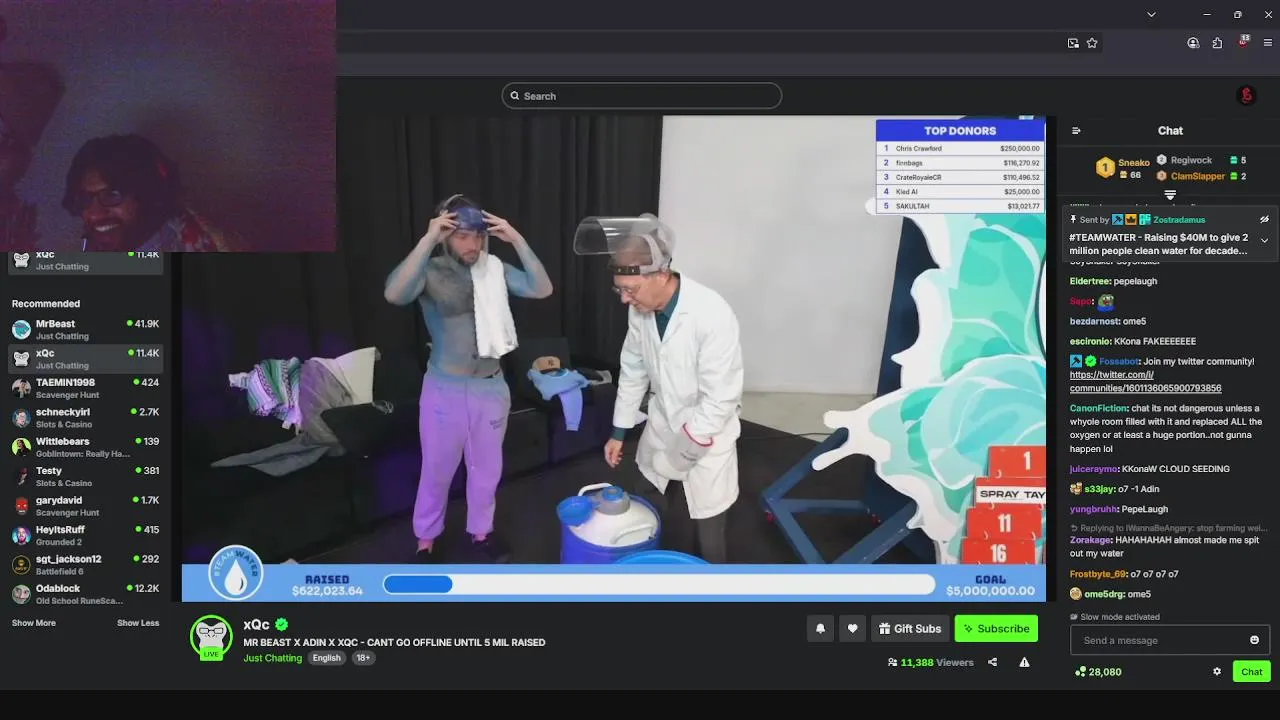Open Odablock avatar in recommended list
Screen dimensions: 1280x720
click(21, 594)
